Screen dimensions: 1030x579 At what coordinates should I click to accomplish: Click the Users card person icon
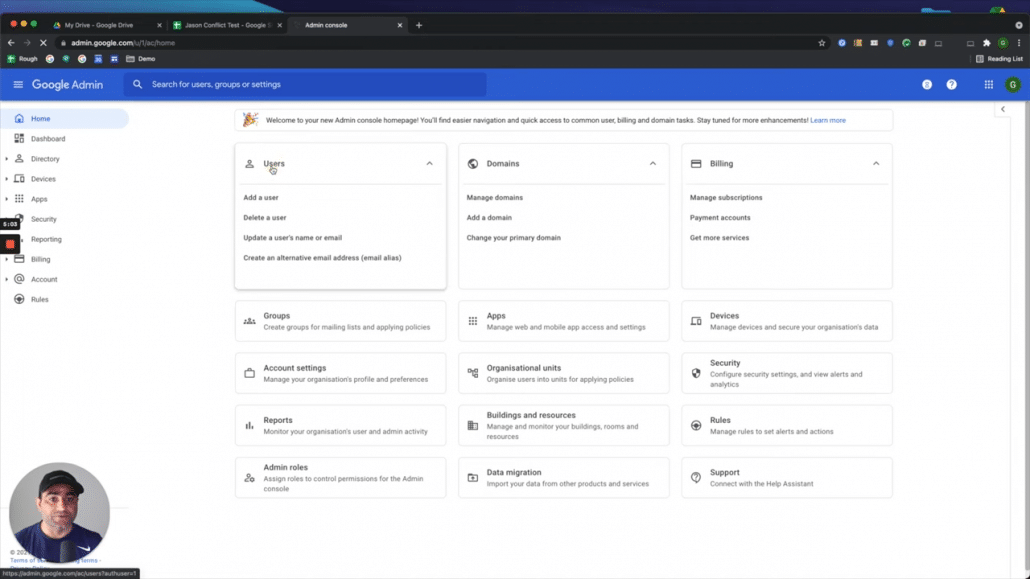[250, 164]
